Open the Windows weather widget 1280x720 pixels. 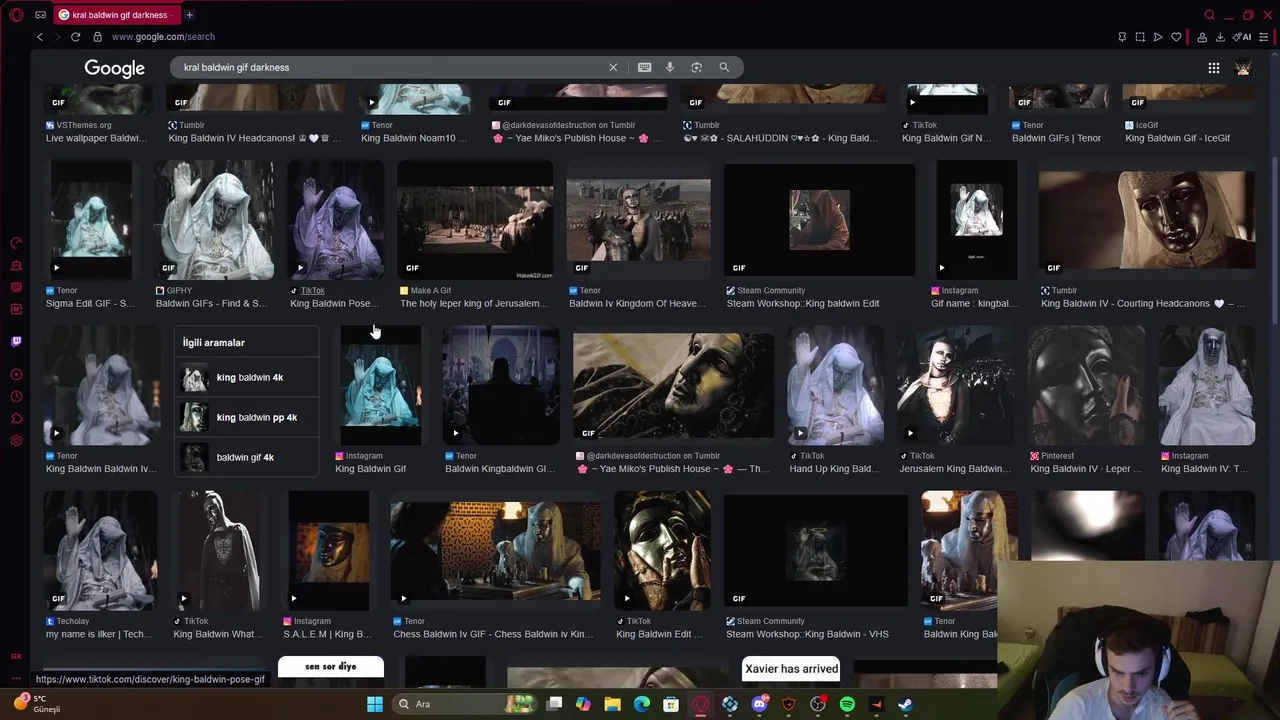click(x=38, y=704)
